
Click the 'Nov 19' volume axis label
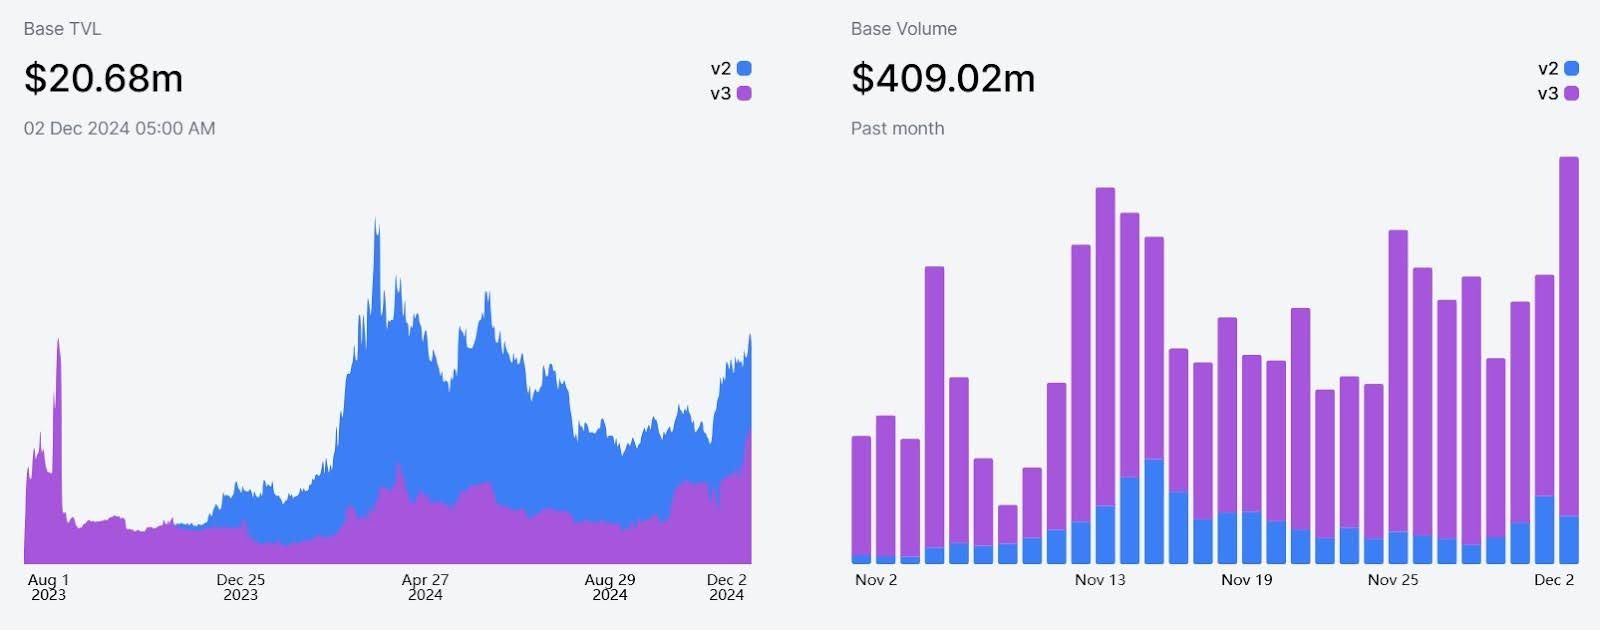[x=1246, y=580]
